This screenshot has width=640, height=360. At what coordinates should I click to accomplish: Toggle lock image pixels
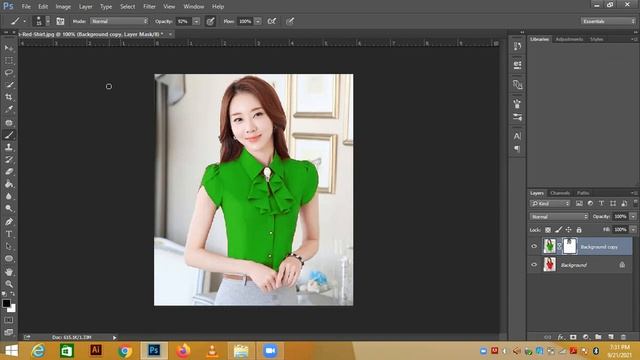coord(558,230)
